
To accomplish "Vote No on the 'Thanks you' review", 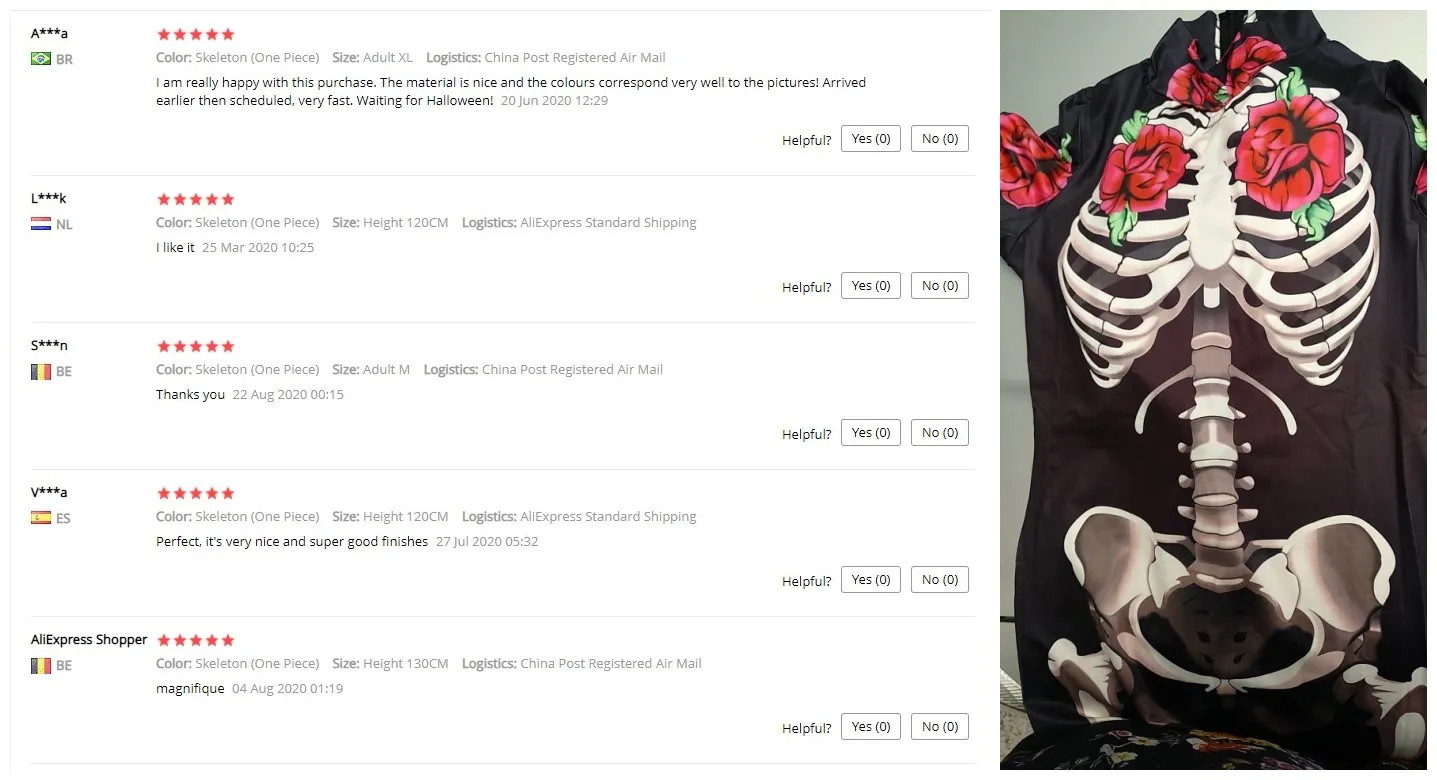I will 940,433.
